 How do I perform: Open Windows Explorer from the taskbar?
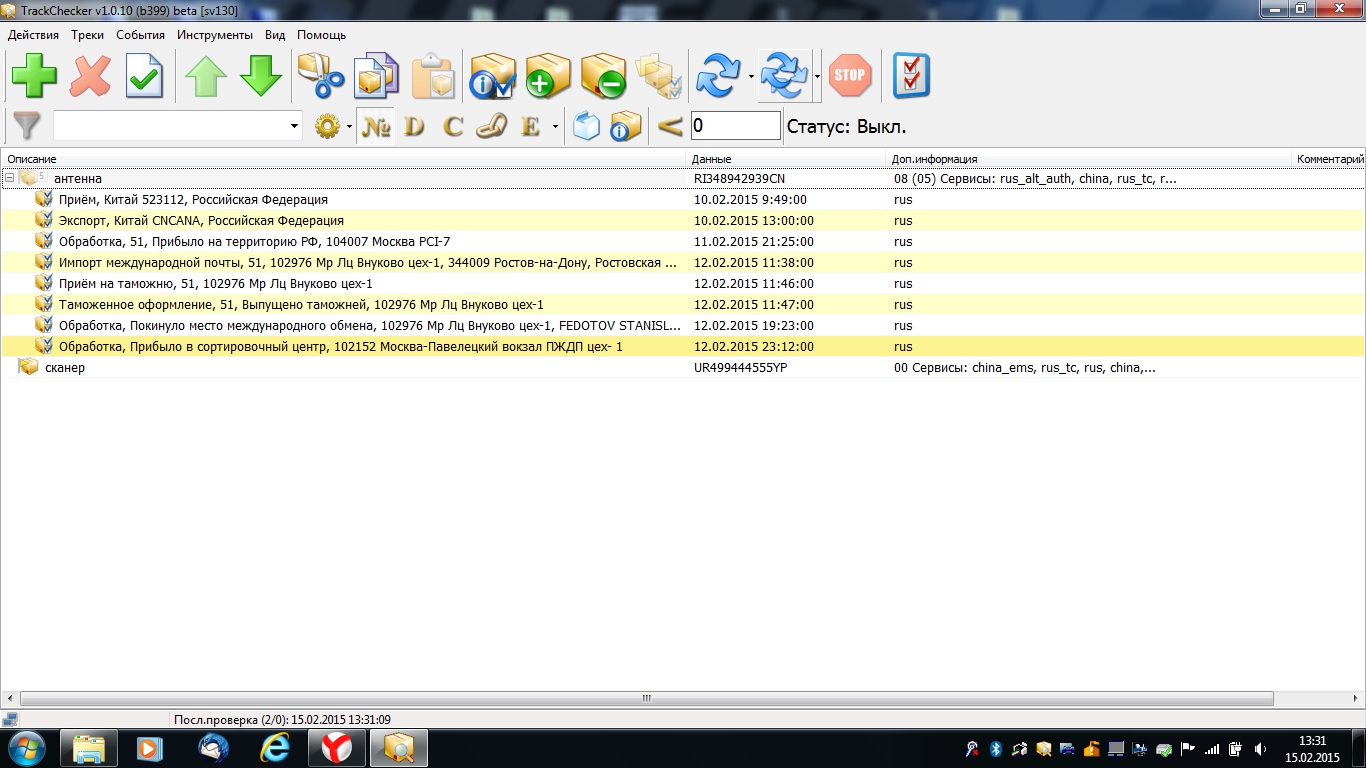tap(88, 748)
